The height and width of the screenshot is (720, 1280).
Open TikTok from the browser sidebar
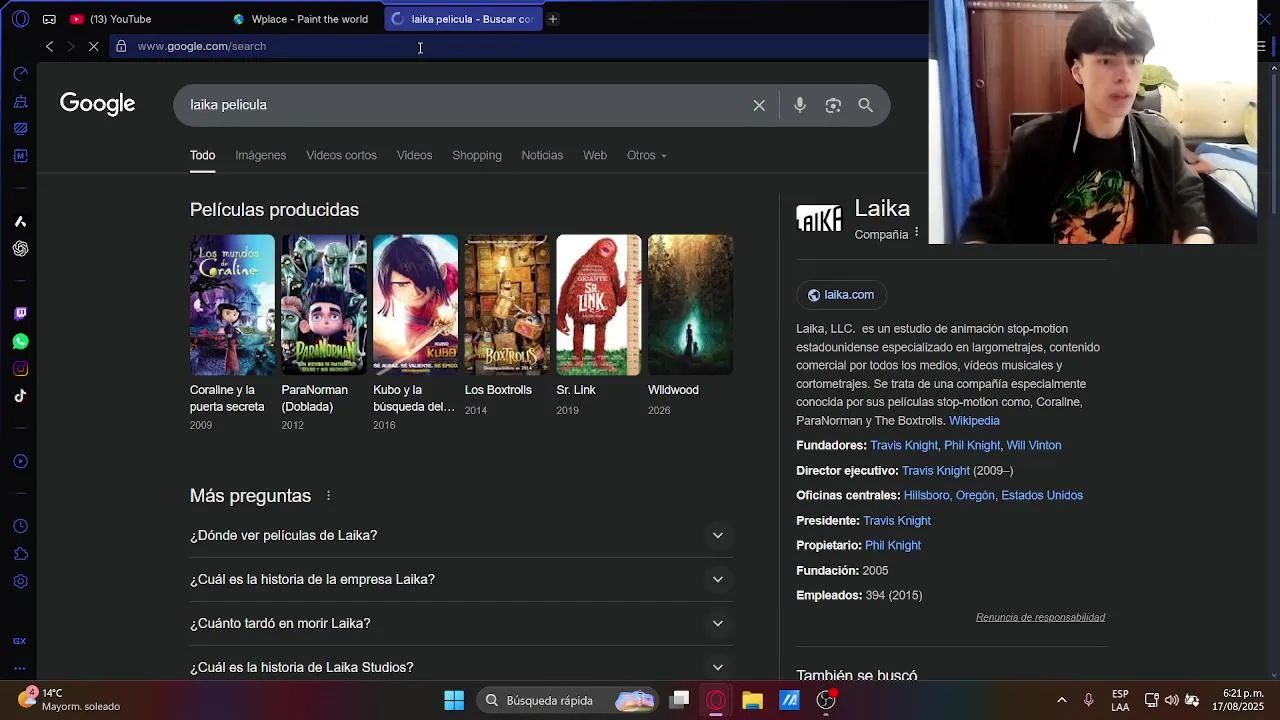click(20, 396)
